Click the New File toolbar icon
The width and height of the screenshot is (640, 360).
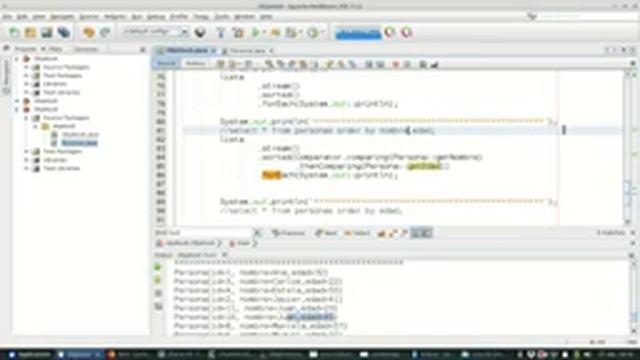[14, 32]
